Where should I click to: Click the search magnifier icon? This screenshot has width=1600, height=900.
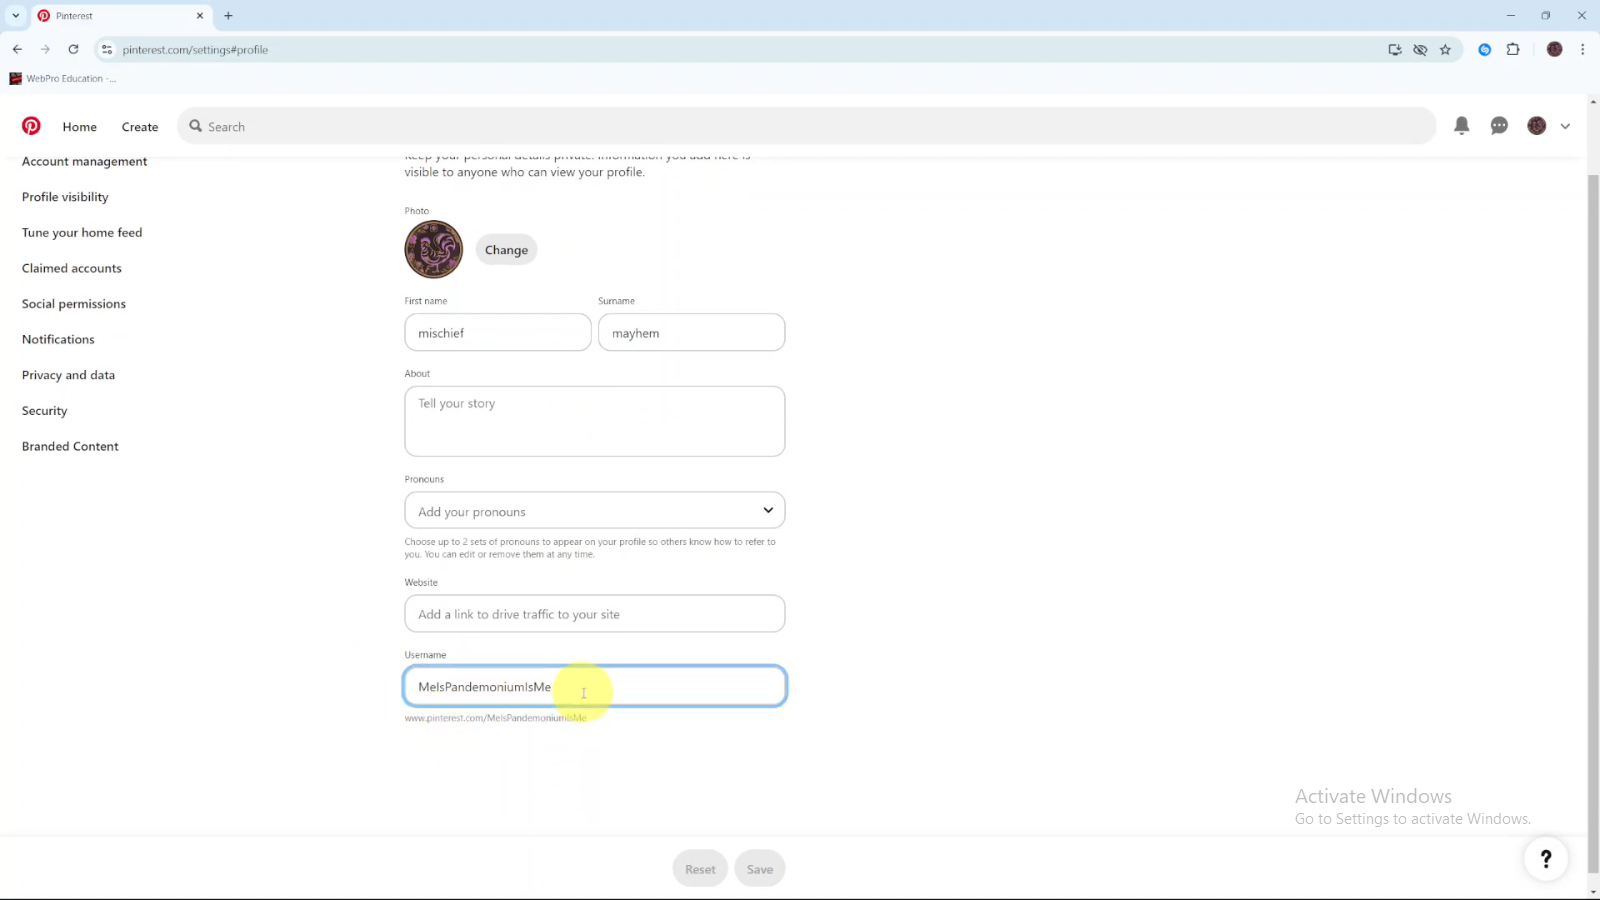point(196,126)
